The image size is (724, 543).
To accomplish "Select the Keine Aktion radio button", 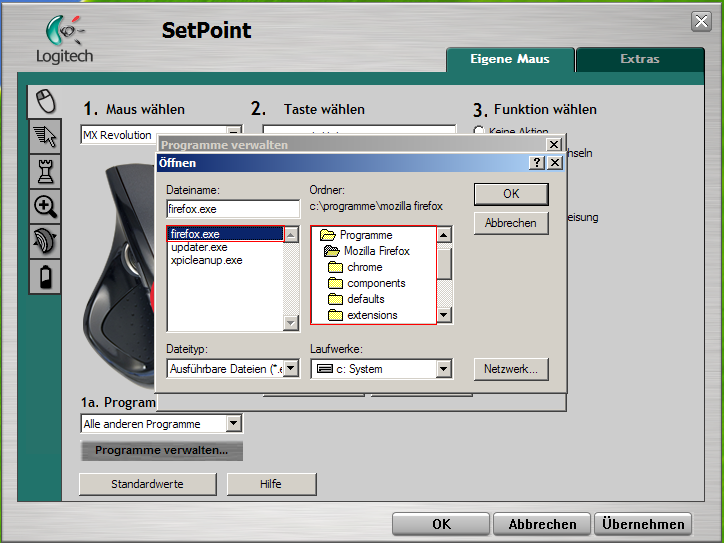I will click(x=479, y=131).
